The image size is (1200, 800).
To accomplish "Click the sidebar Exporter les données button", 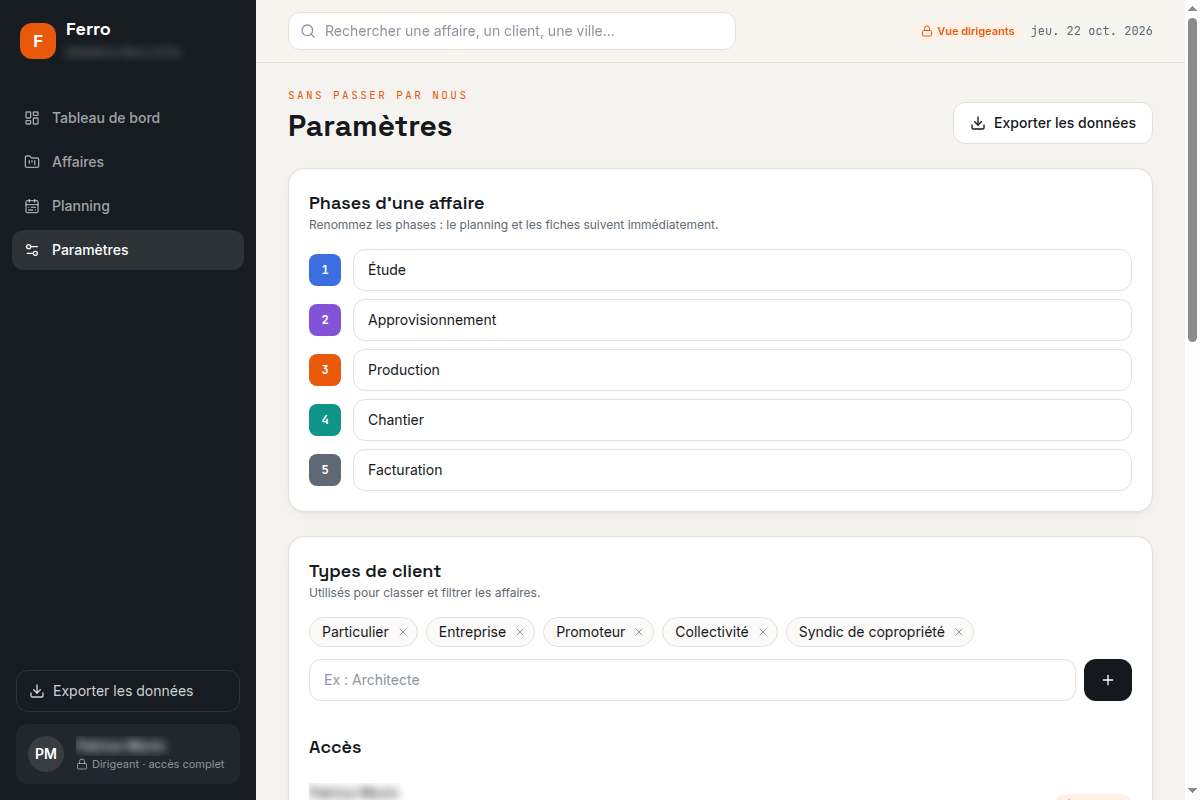I will coord(128,691).
